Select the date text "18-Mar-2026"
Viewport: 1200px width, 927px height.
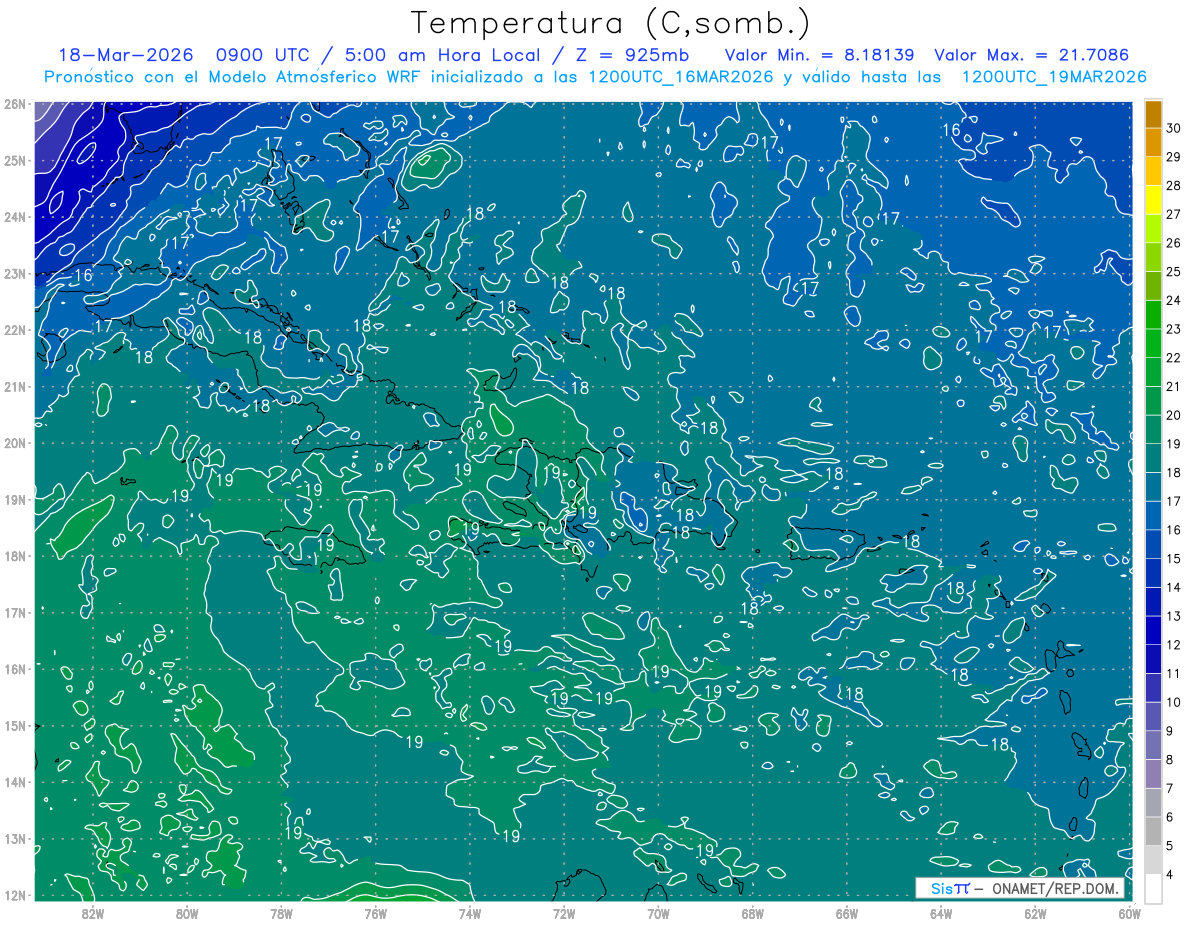[127, 55]
